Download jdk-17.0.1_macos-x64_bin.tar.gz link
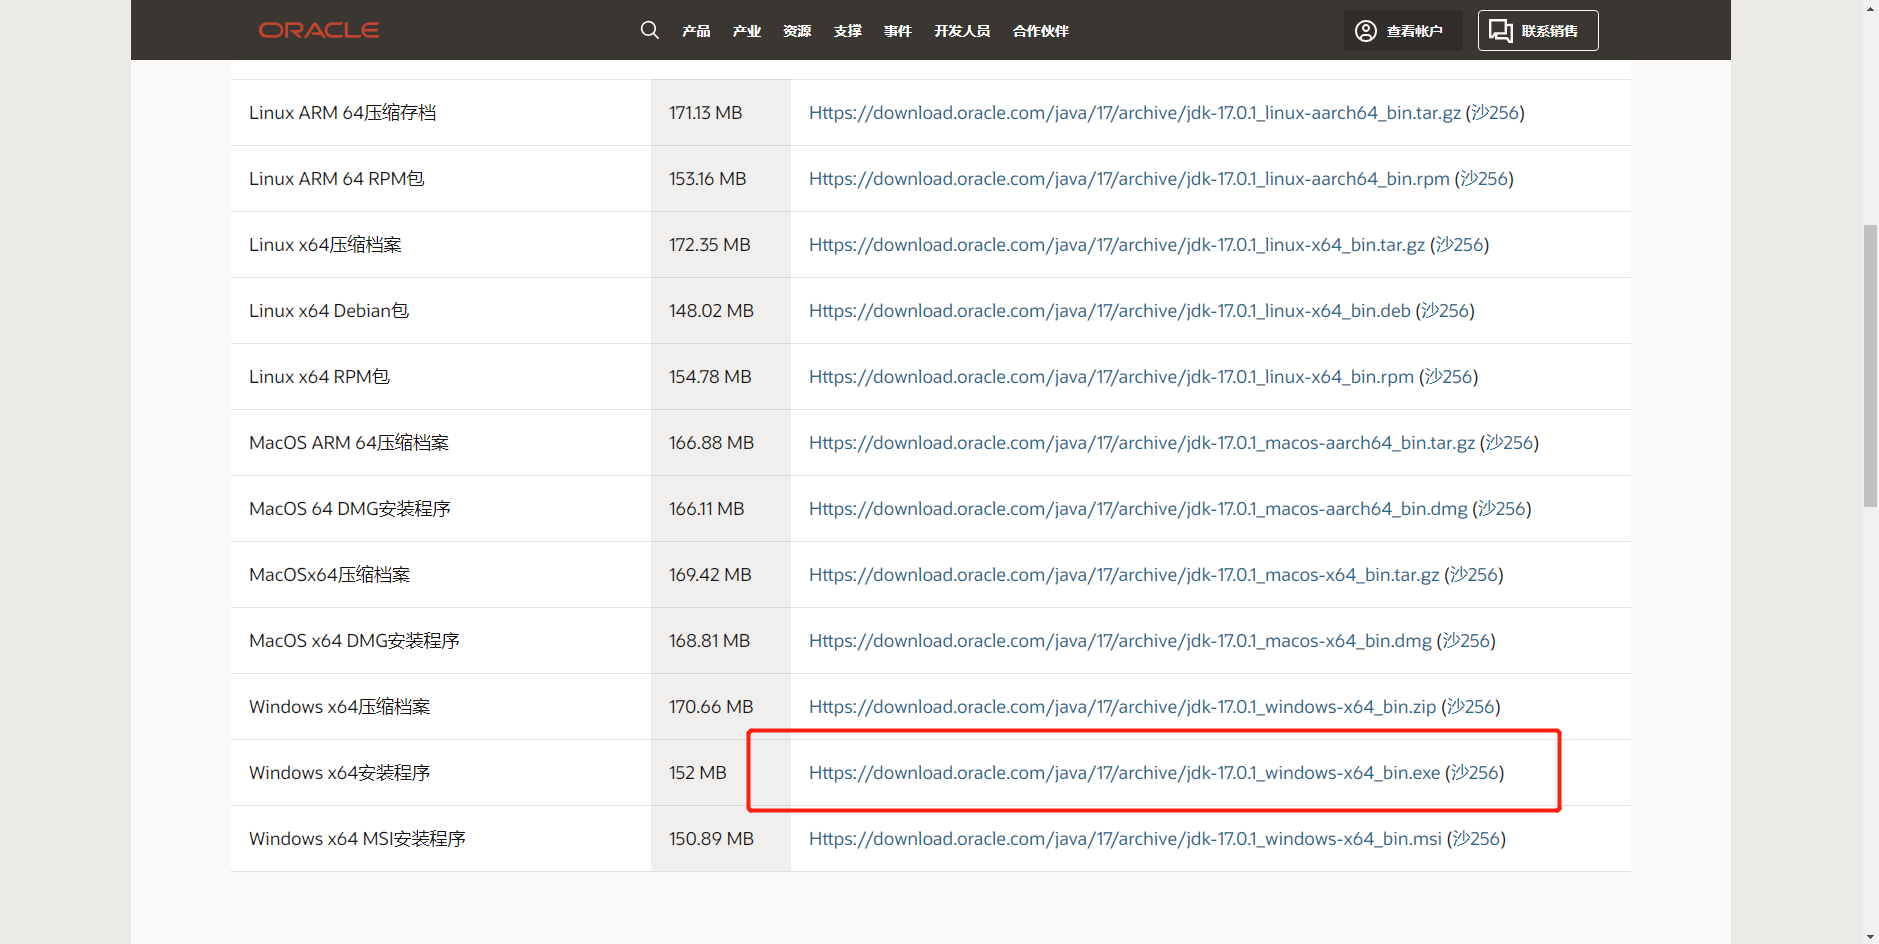Image resolution: width=1879 pixels, height=944 pixels. coord(1124,575)
